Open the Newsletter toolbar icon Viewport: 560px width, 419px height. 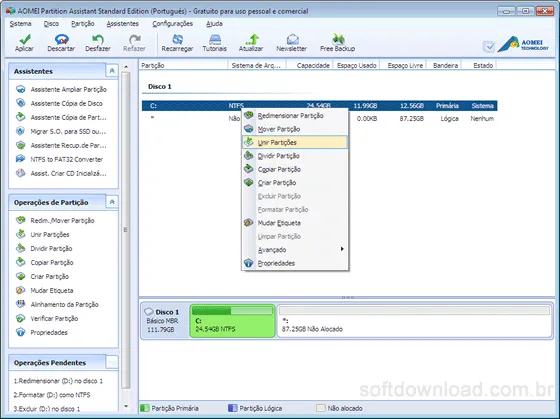pos(292,39)
